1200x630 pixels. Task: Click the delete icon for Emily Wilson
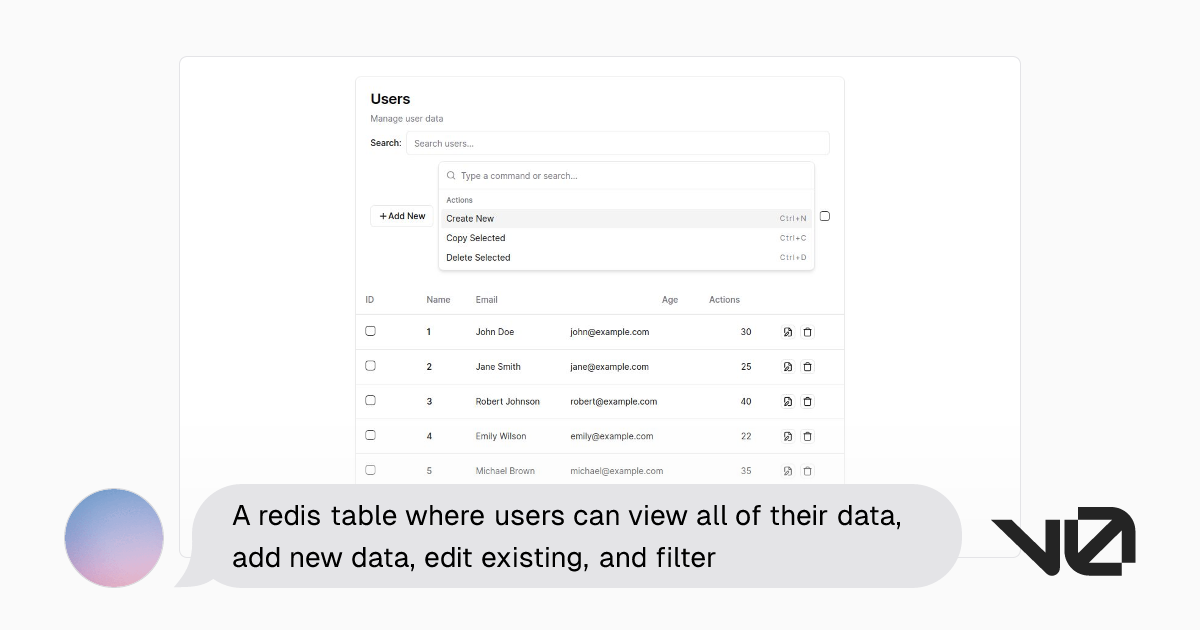(x=807, y=436)
